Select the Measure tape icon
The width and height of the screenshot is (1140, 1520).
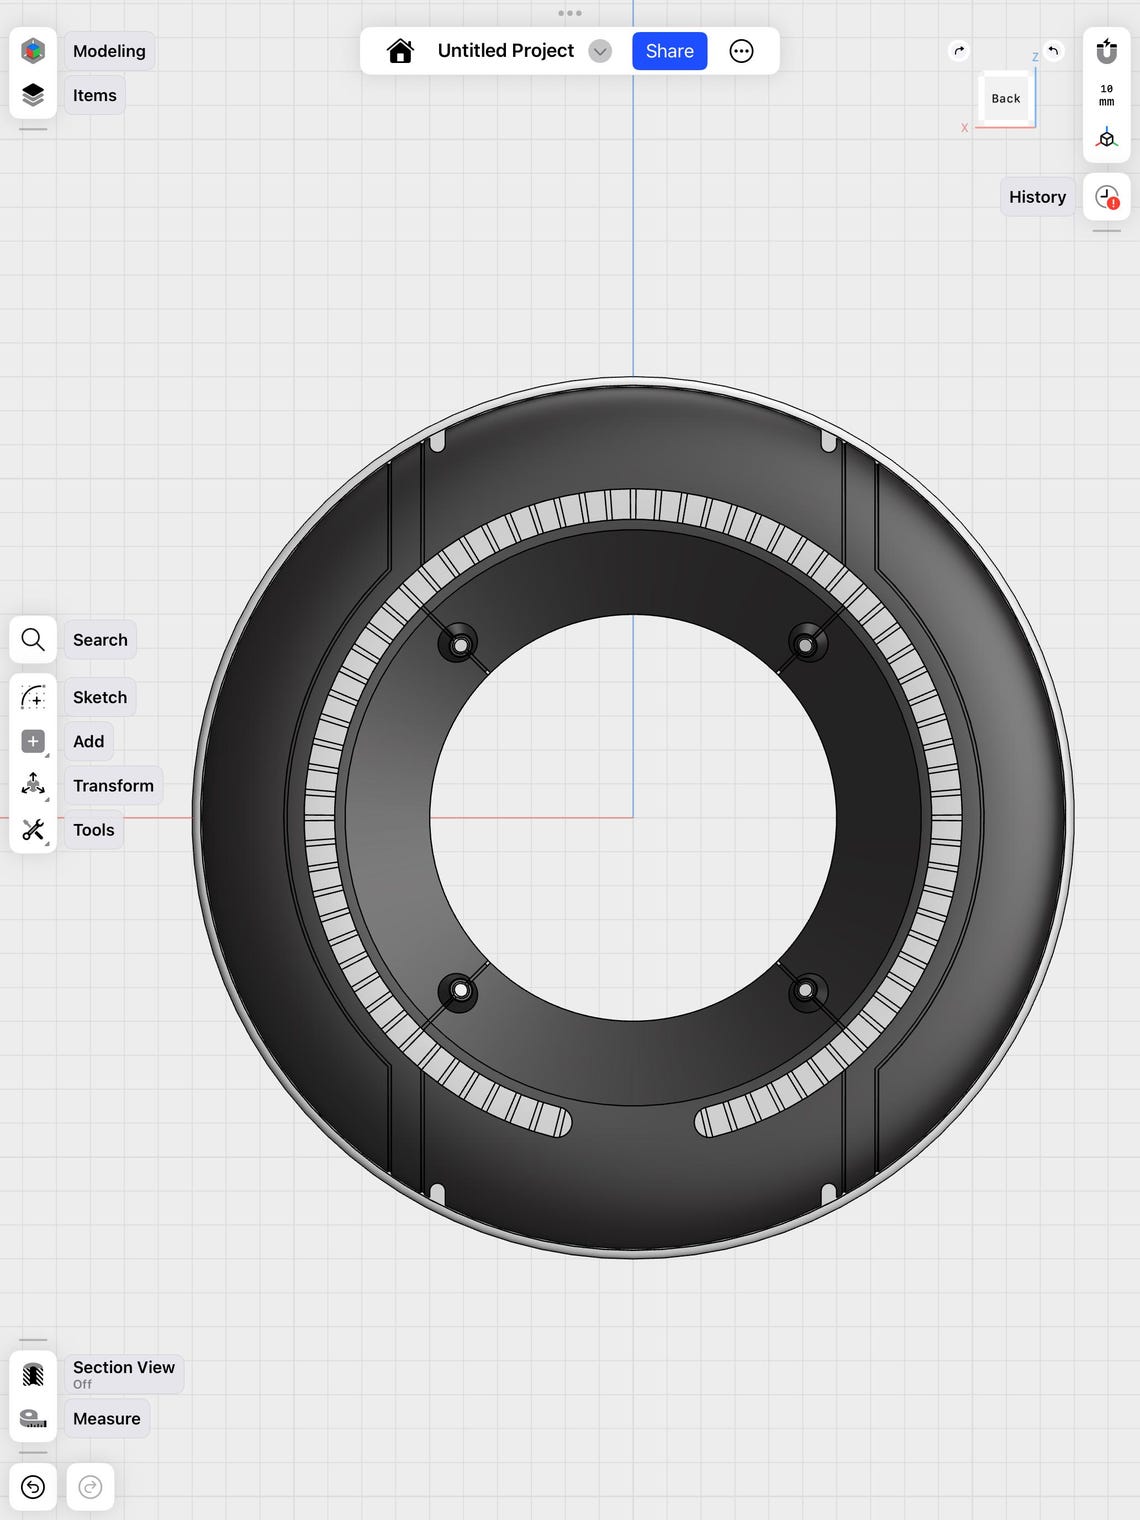pos(33,1418)
